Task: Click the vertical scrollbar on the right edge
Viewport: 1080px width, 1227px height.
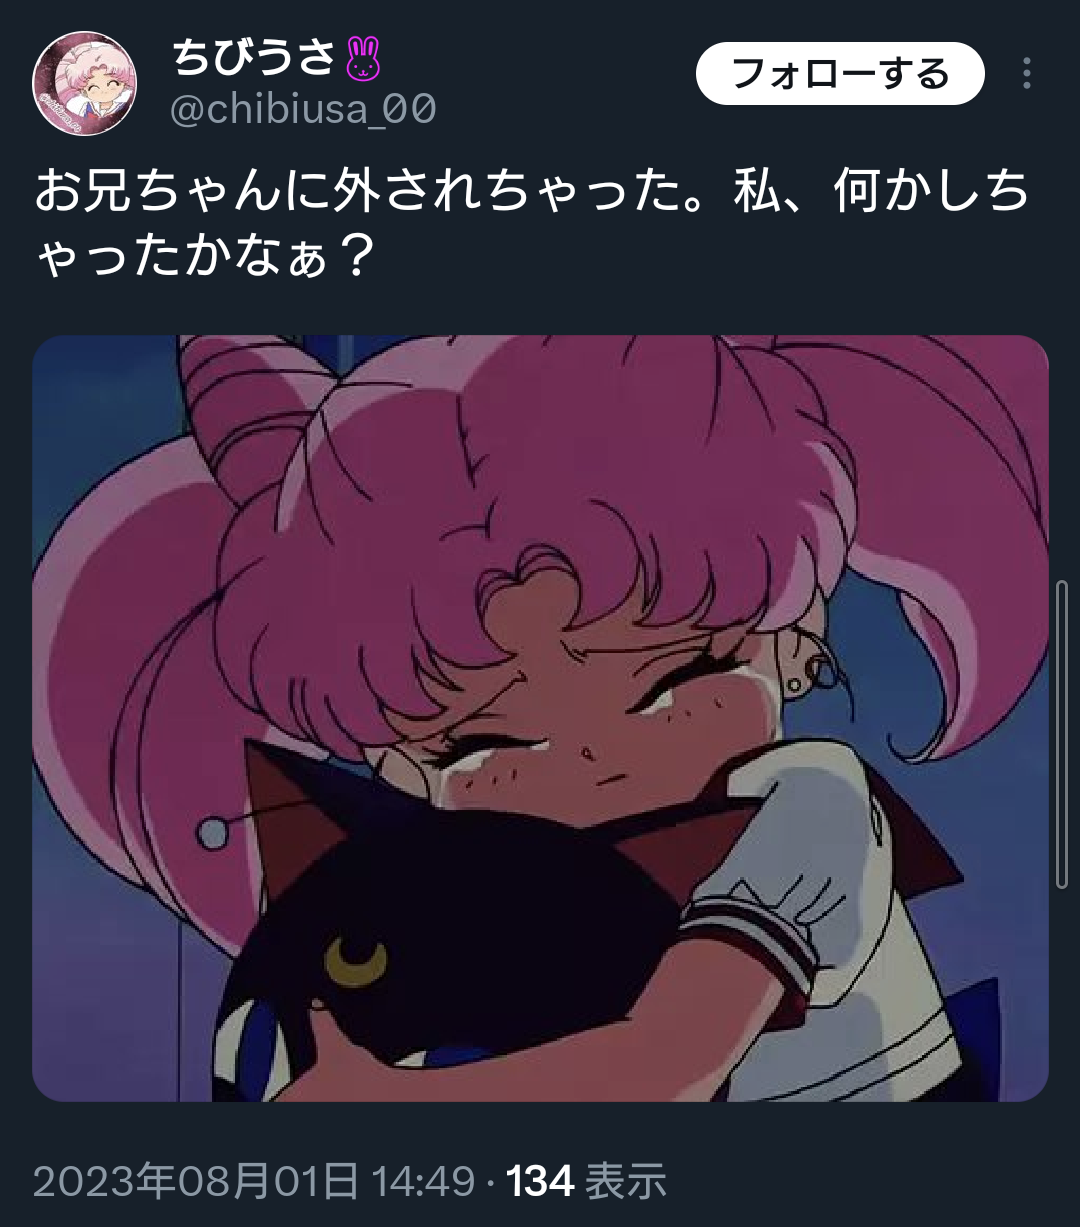Action: pyautogui.click(x=1062, y=733)
